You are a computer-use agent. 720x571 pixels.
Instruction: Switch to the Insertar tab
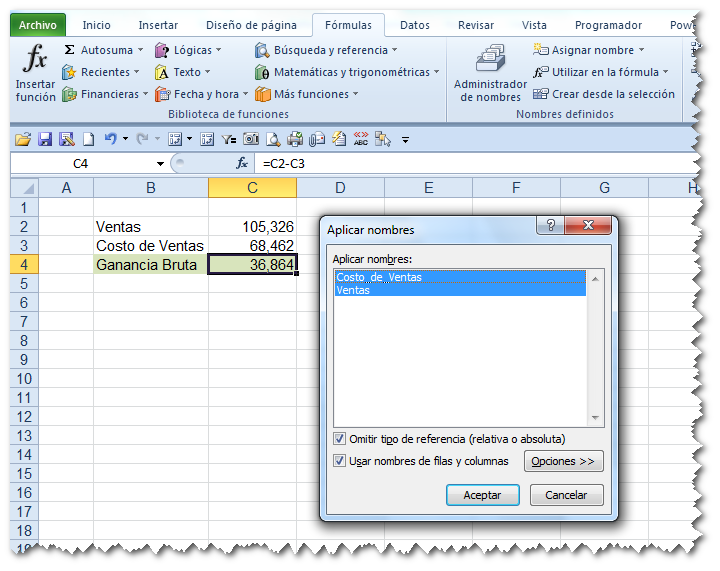158,25
